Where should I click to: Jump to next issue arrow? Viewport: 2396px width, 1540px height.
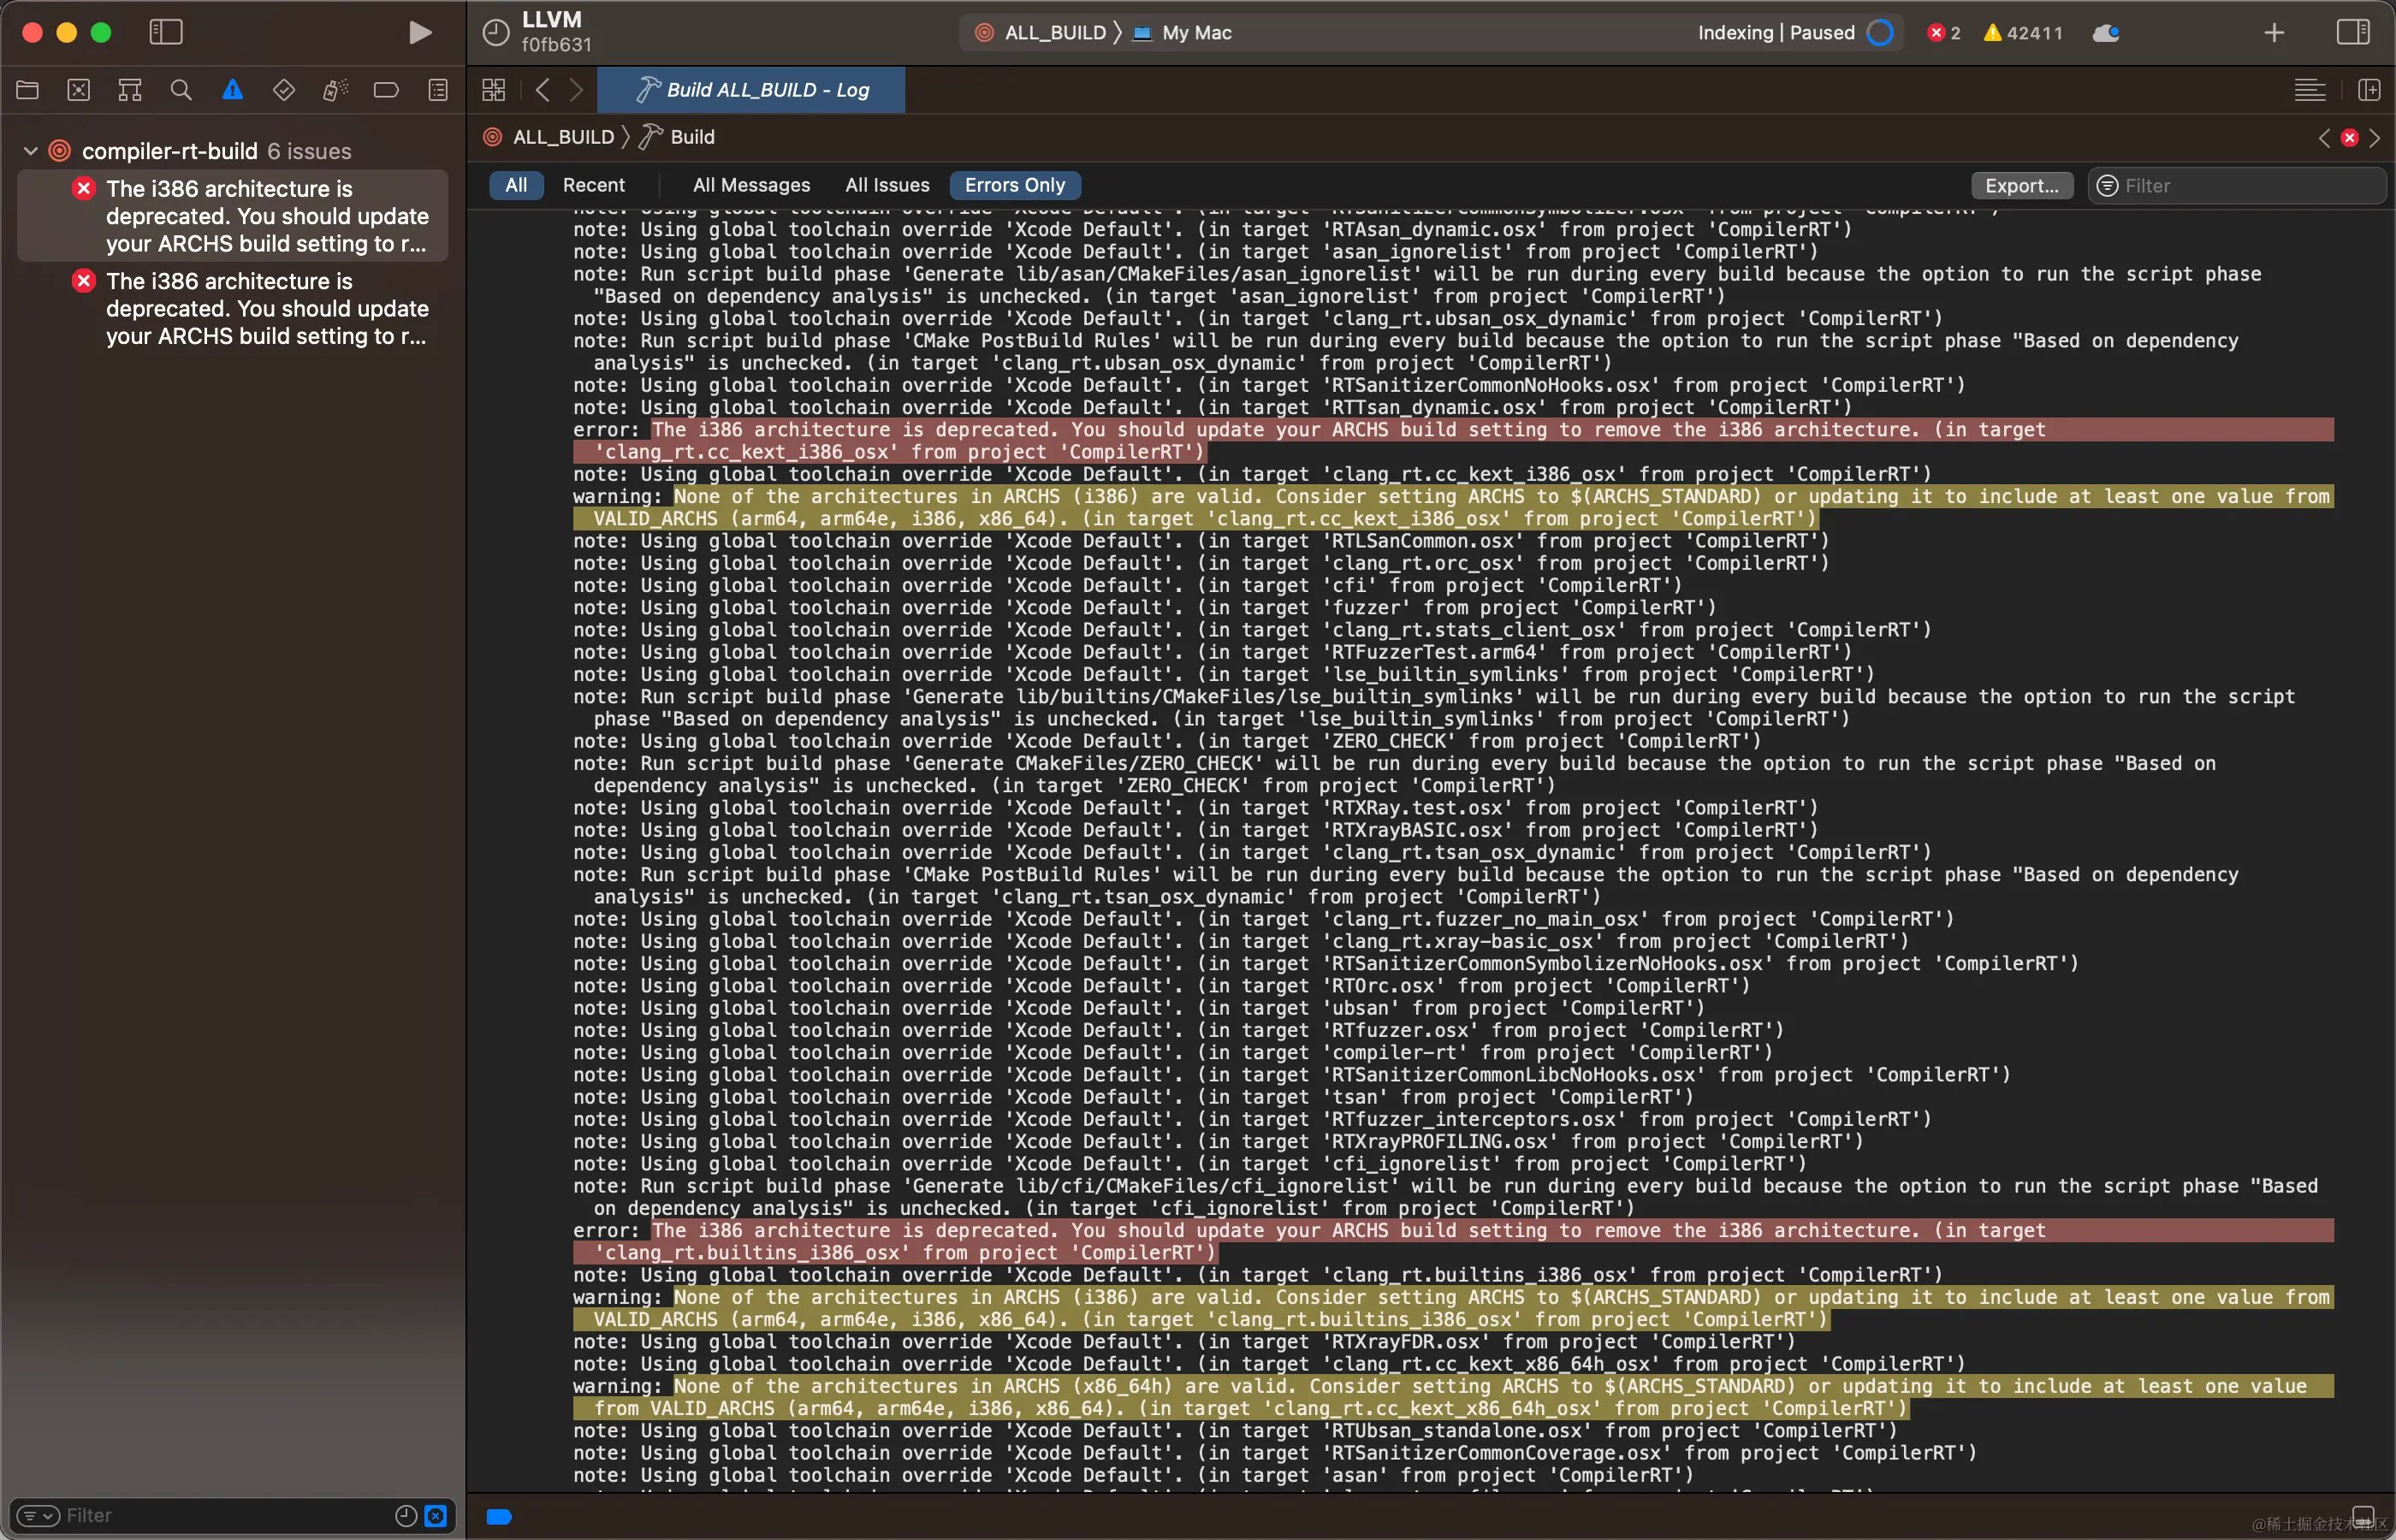[x=2375, y=138]
